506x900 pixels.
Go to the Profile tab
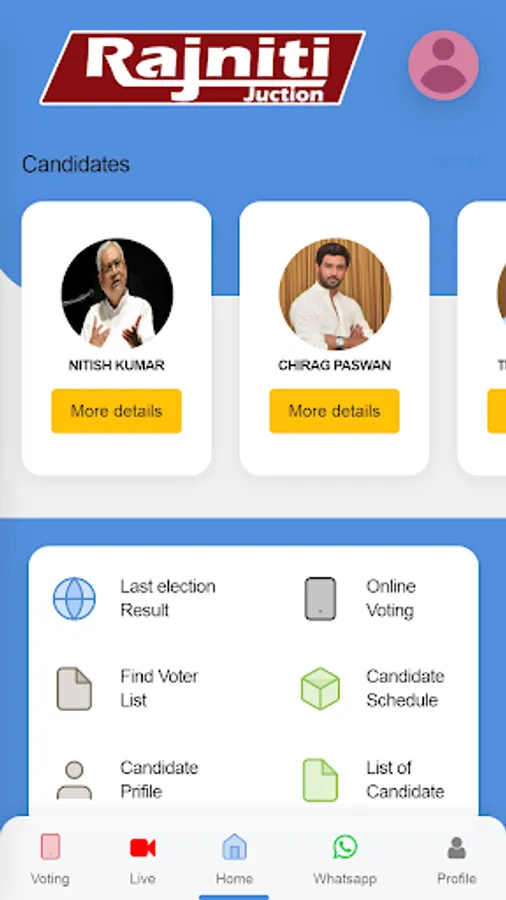(x=457, y=859)
